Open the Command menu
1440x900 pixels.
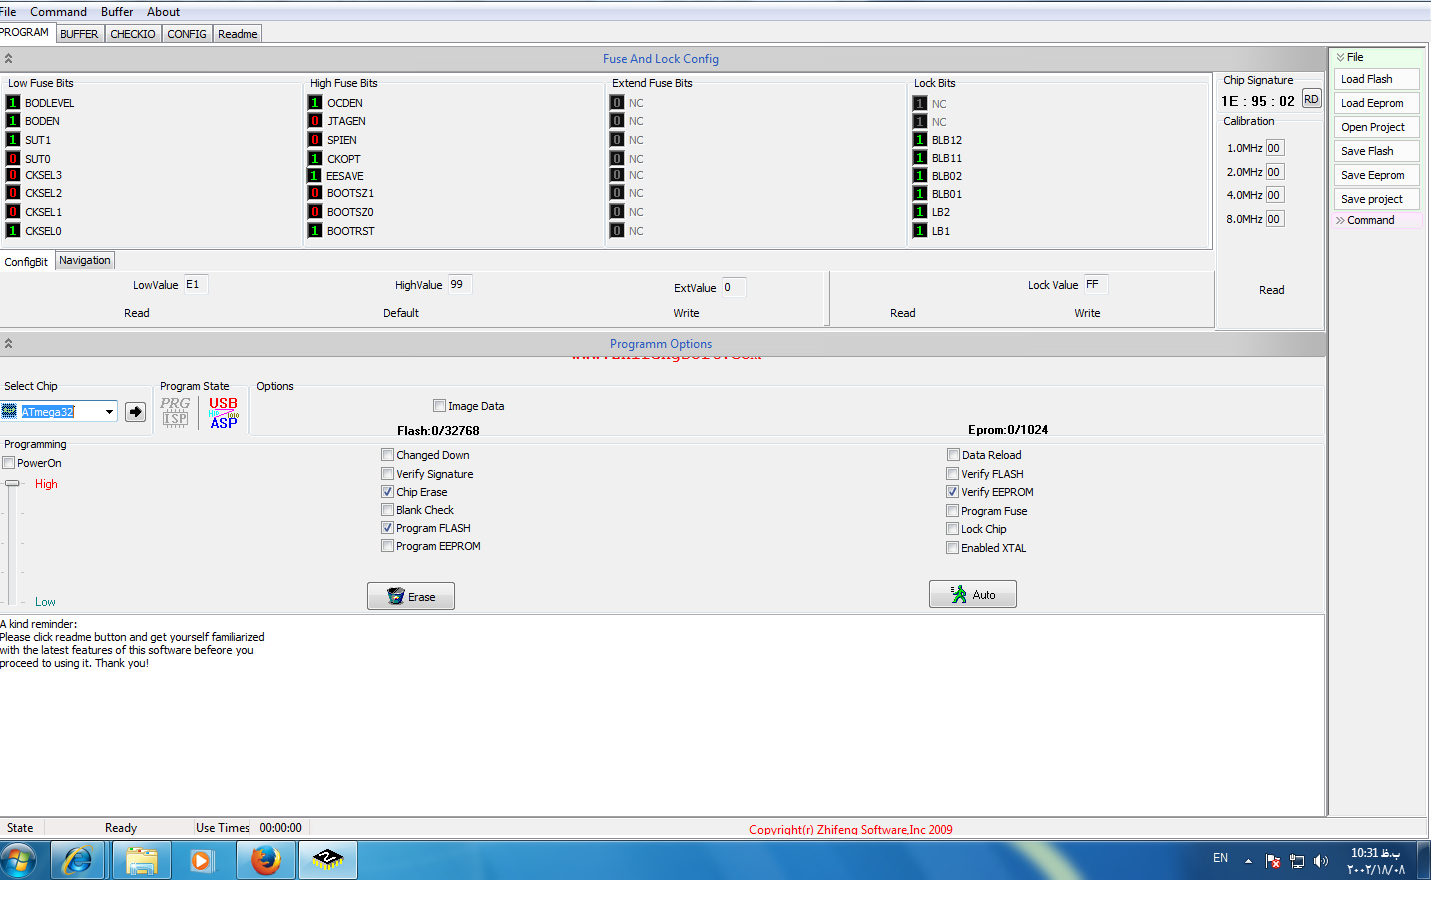click(x=58, y=12)
